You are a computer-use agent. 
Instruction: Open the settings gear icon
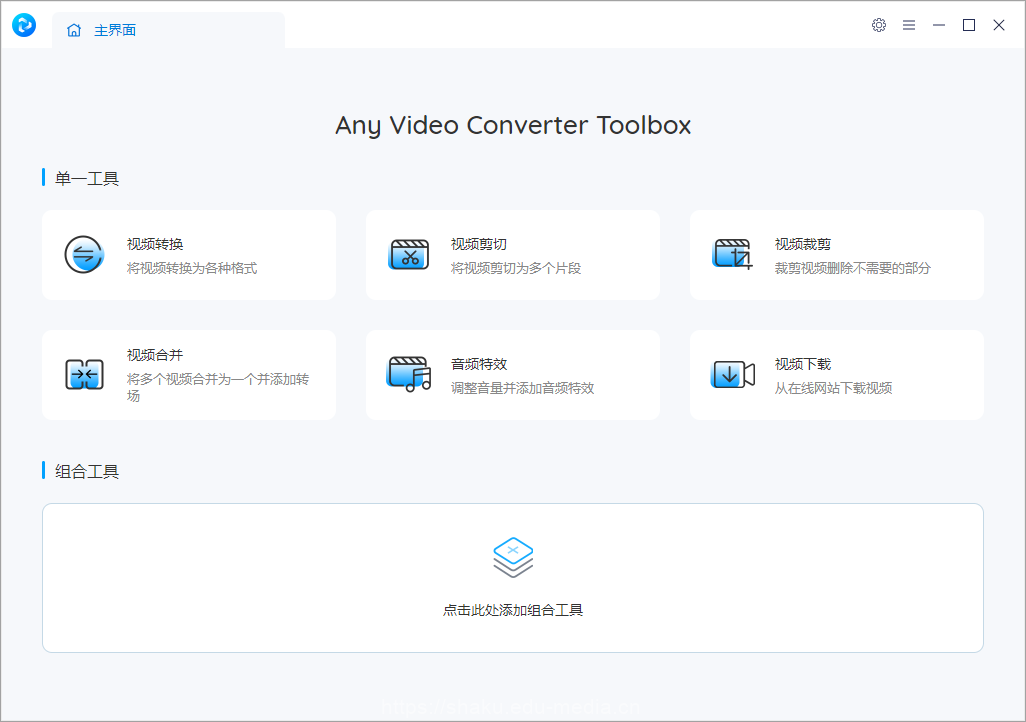(879, 25)
